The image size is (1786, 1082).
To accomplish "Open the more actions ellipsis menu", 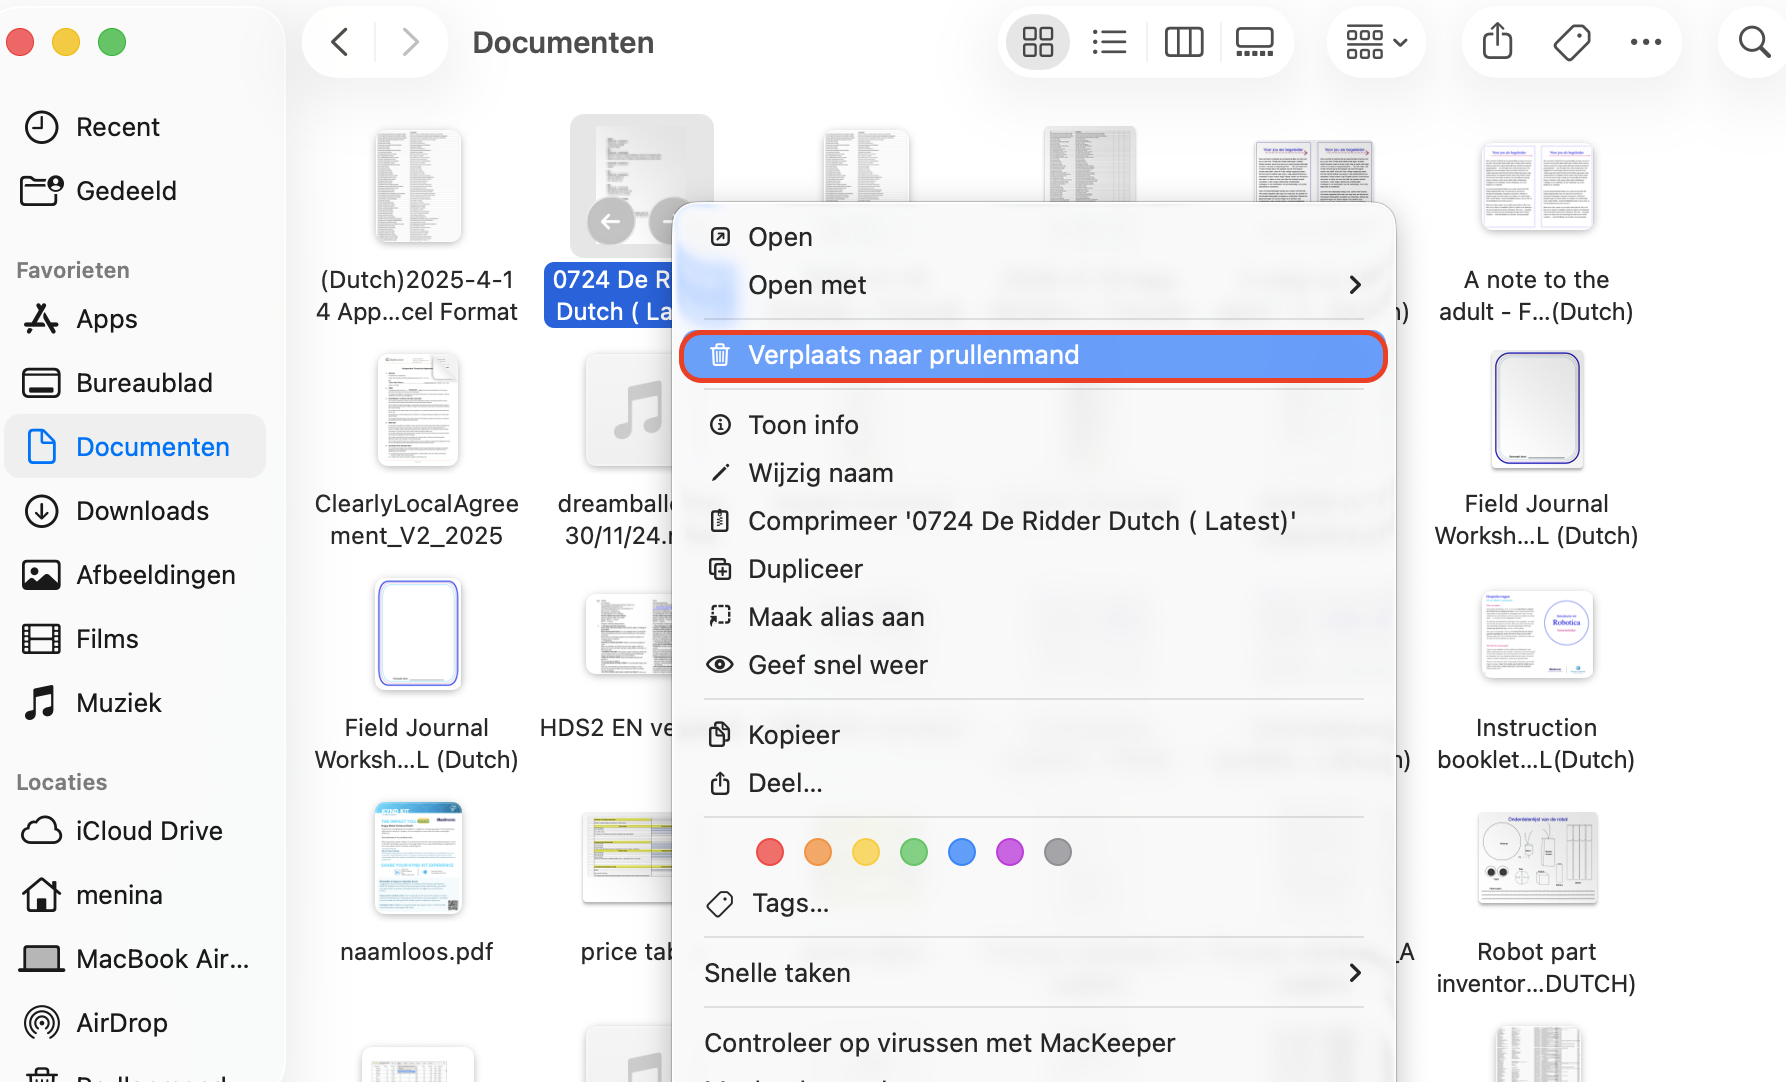I will point(1645,42).
